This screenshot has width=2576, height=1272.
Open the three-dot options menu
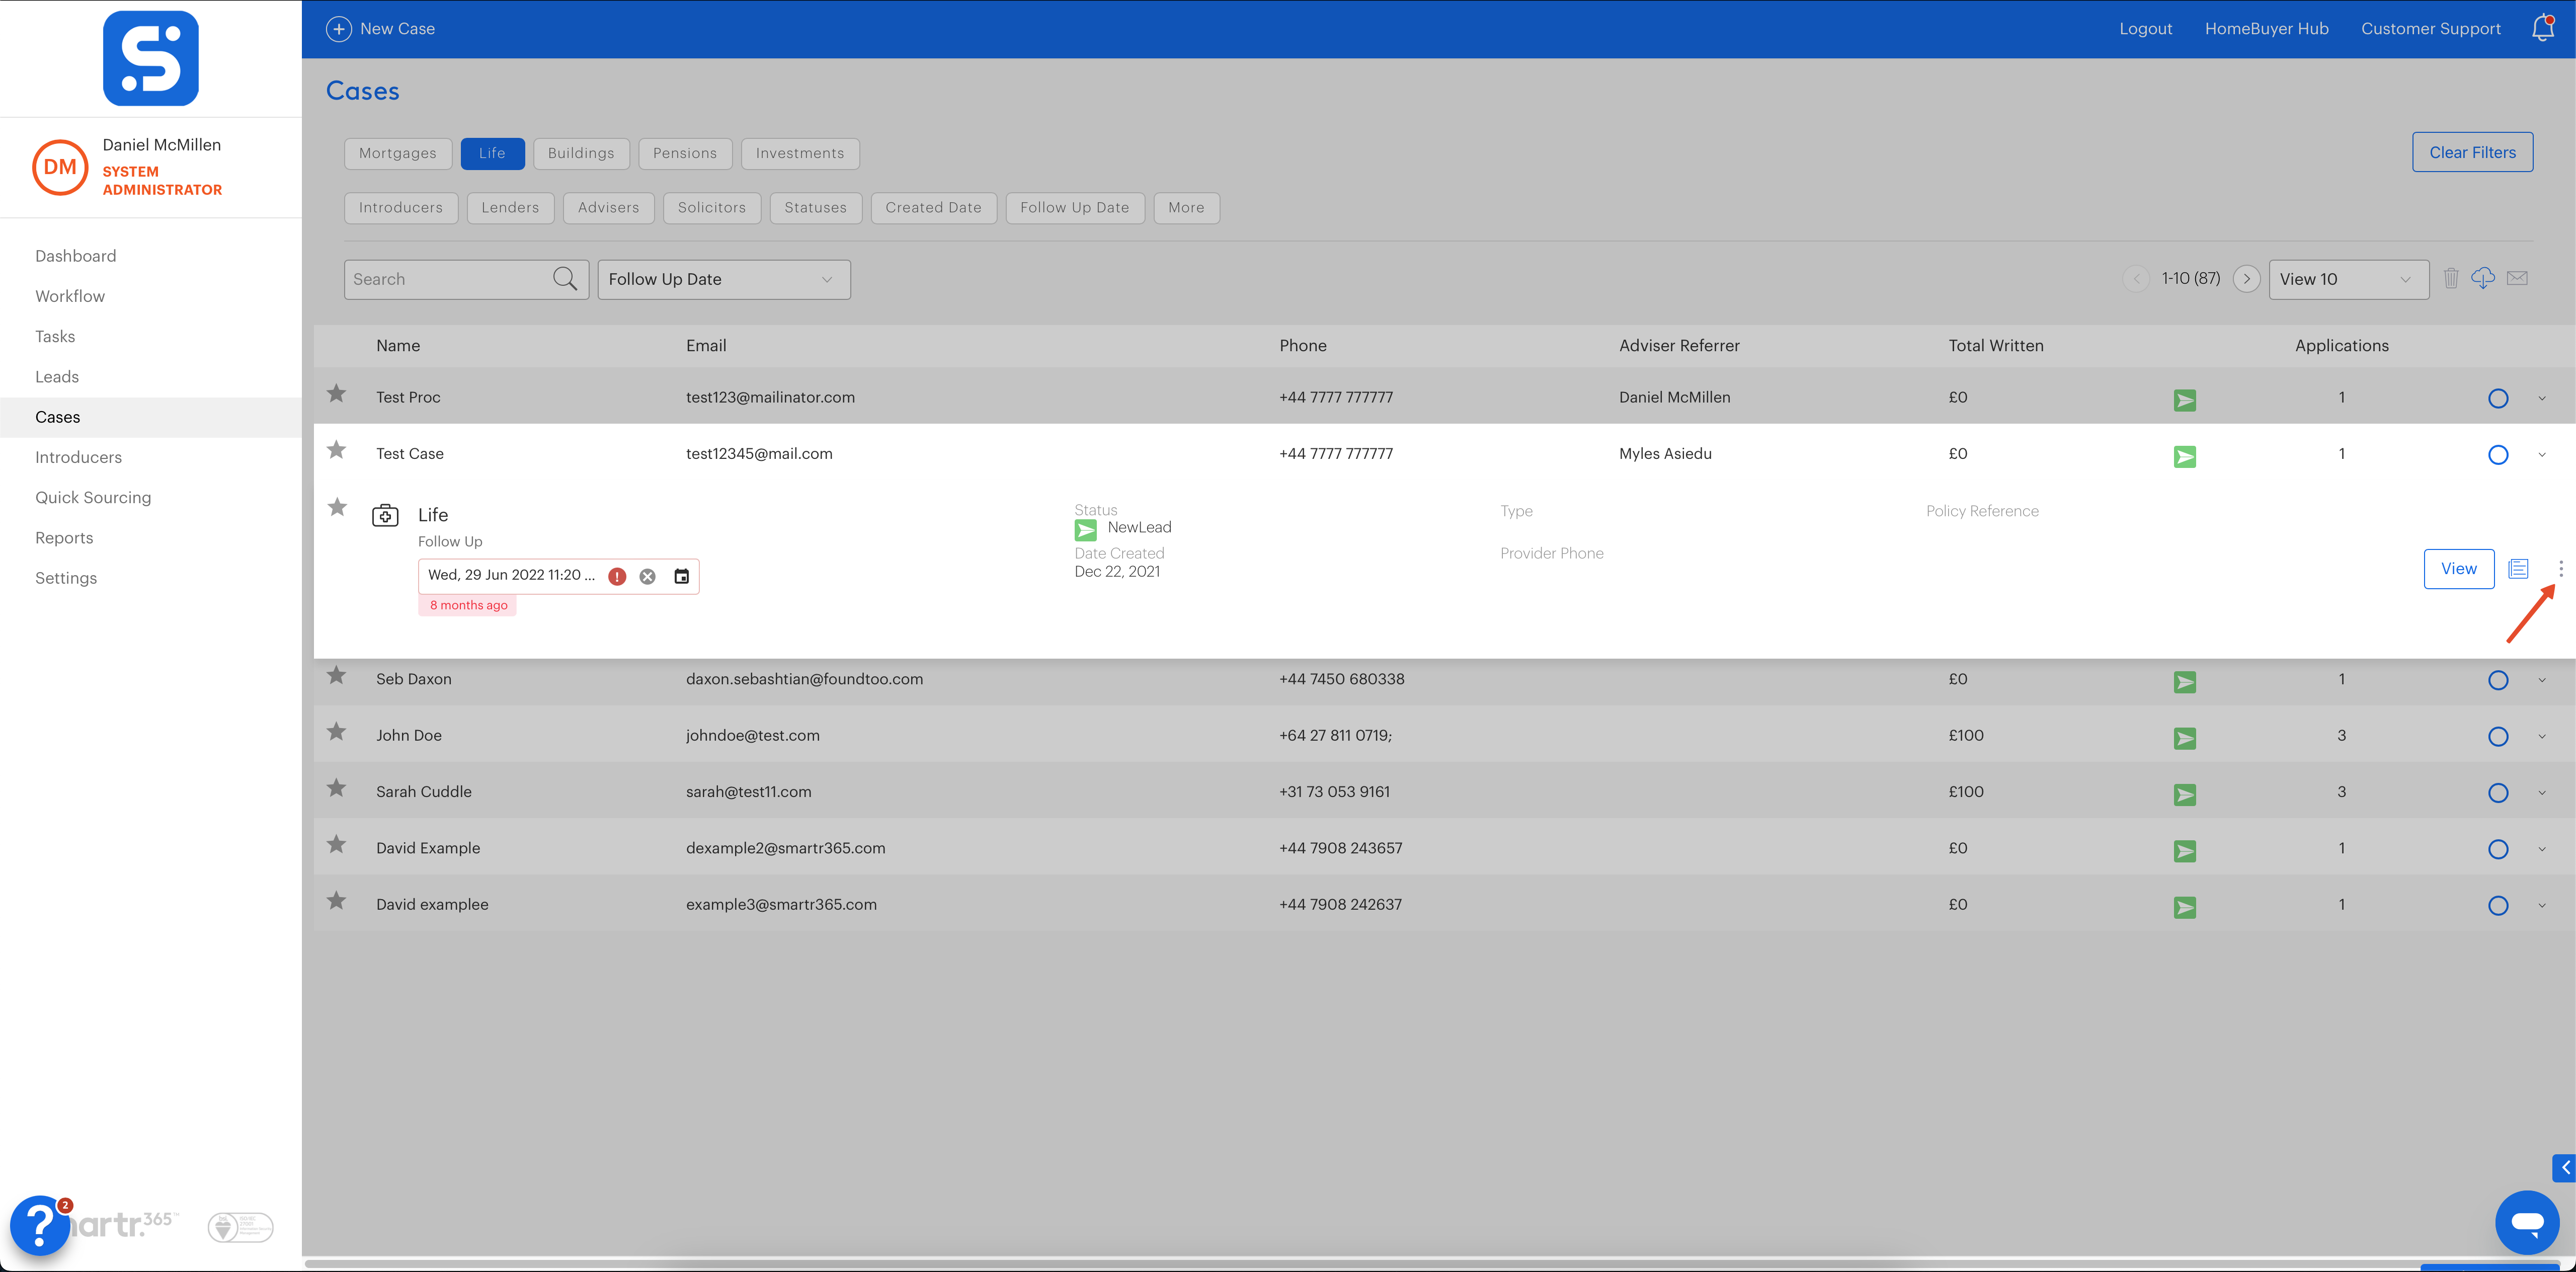tap(2561, 569)
